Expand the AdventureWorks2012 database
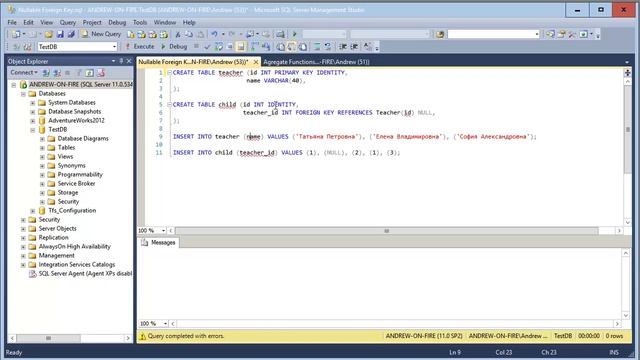The height and width of the screenshot is (360, 640). 33,121
